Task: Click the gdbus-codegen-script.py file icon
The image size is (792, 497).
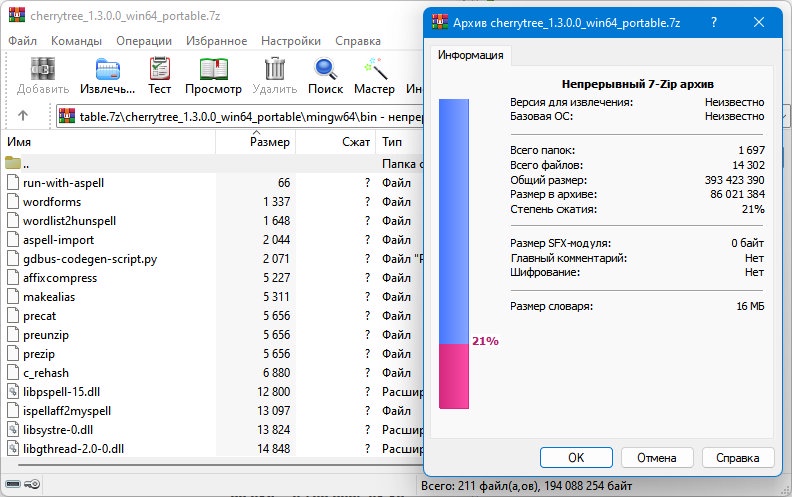Action: (x=13, y=259)
